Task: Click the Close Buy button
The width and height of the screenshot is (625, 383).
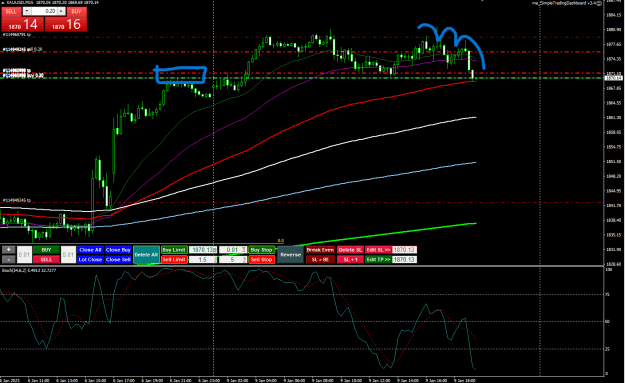Action: pyautogui.click(x=118, y=250)
